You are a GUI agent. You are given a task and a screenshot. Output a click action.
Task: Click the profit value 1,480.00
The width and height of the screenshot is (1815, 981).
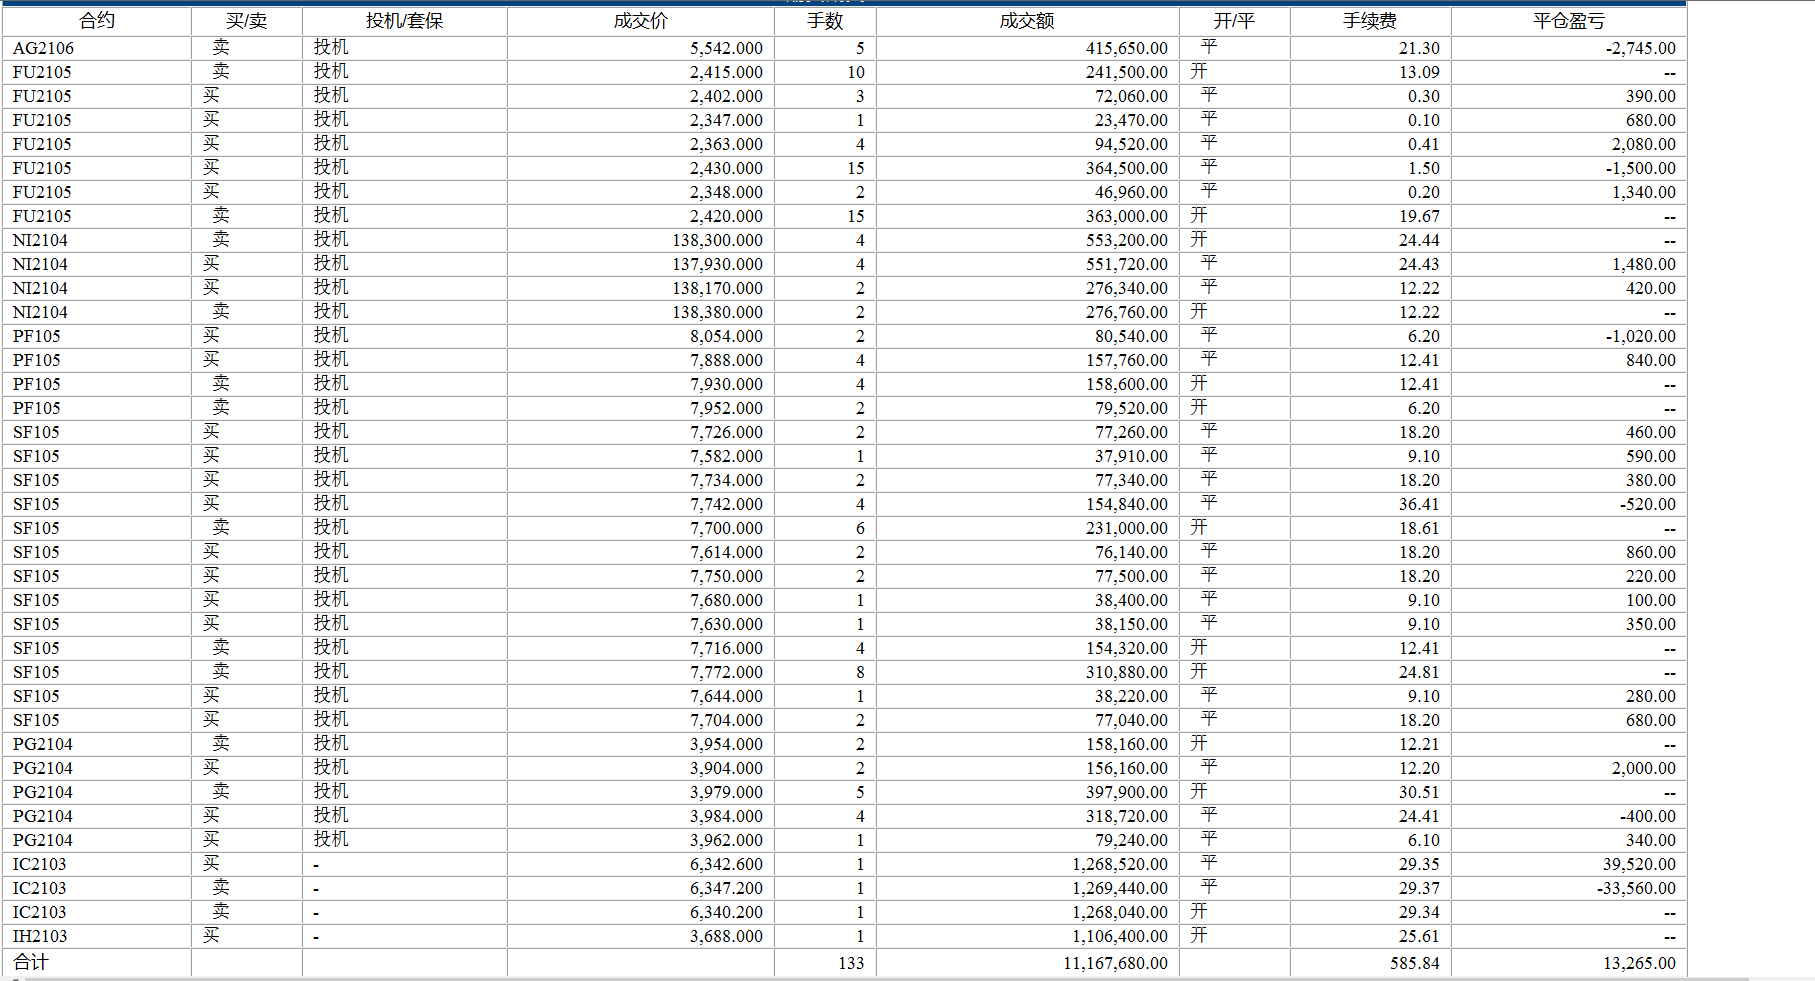click(x=1644, y=264)
